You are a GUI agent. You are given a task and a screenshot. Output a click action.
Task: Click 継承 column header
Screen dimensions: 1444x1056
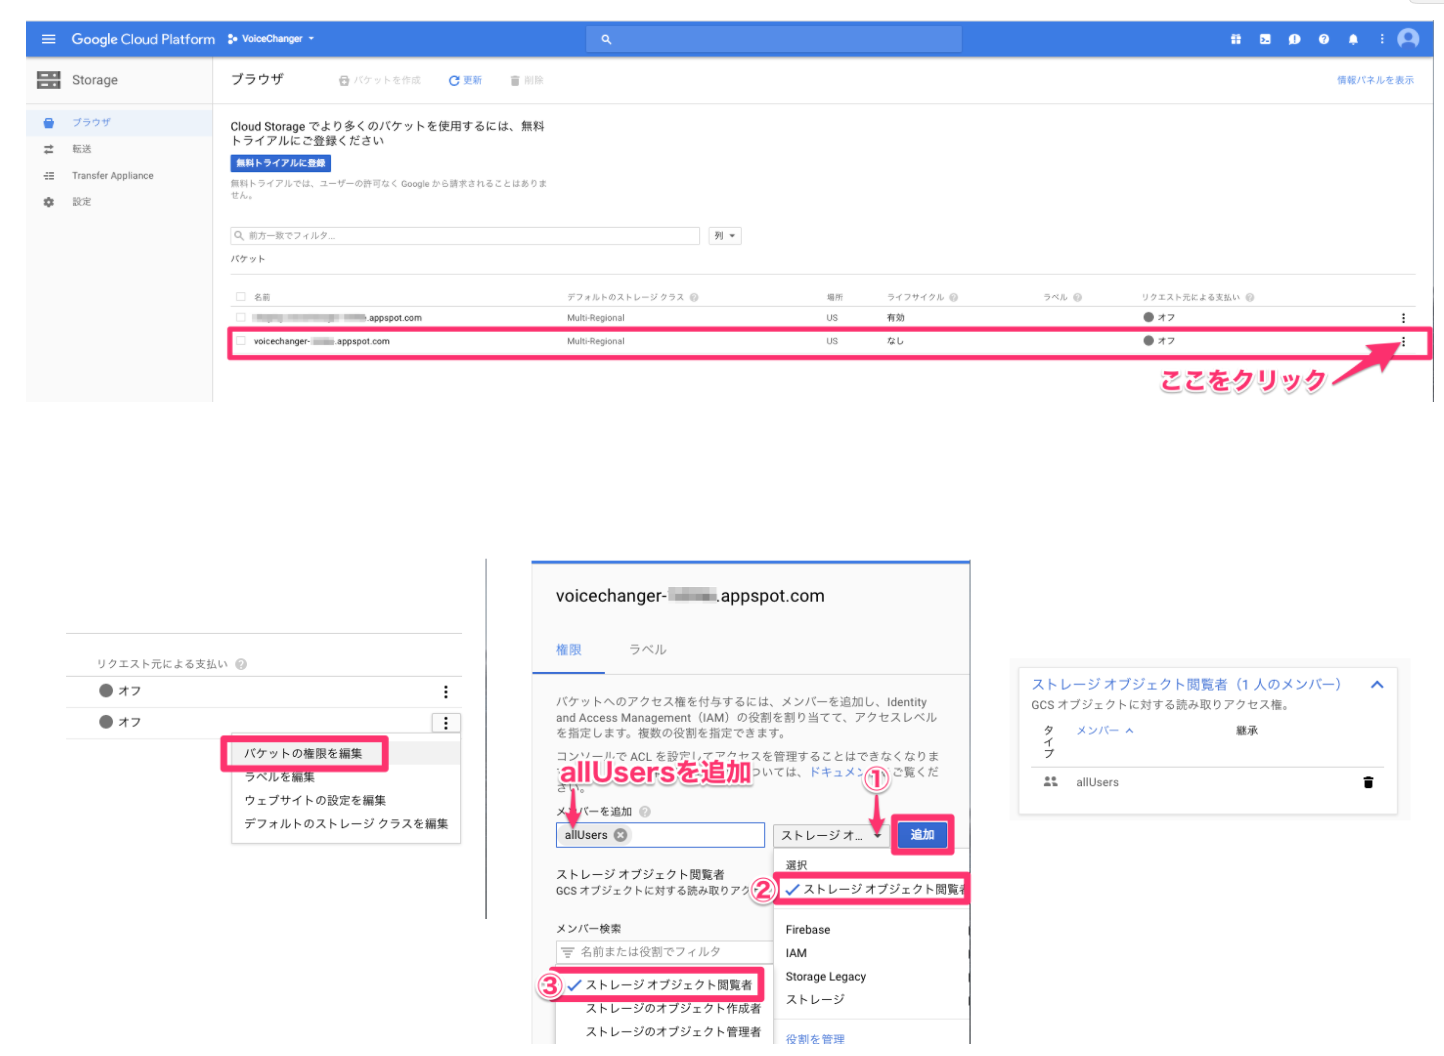tap(1247, 731)
